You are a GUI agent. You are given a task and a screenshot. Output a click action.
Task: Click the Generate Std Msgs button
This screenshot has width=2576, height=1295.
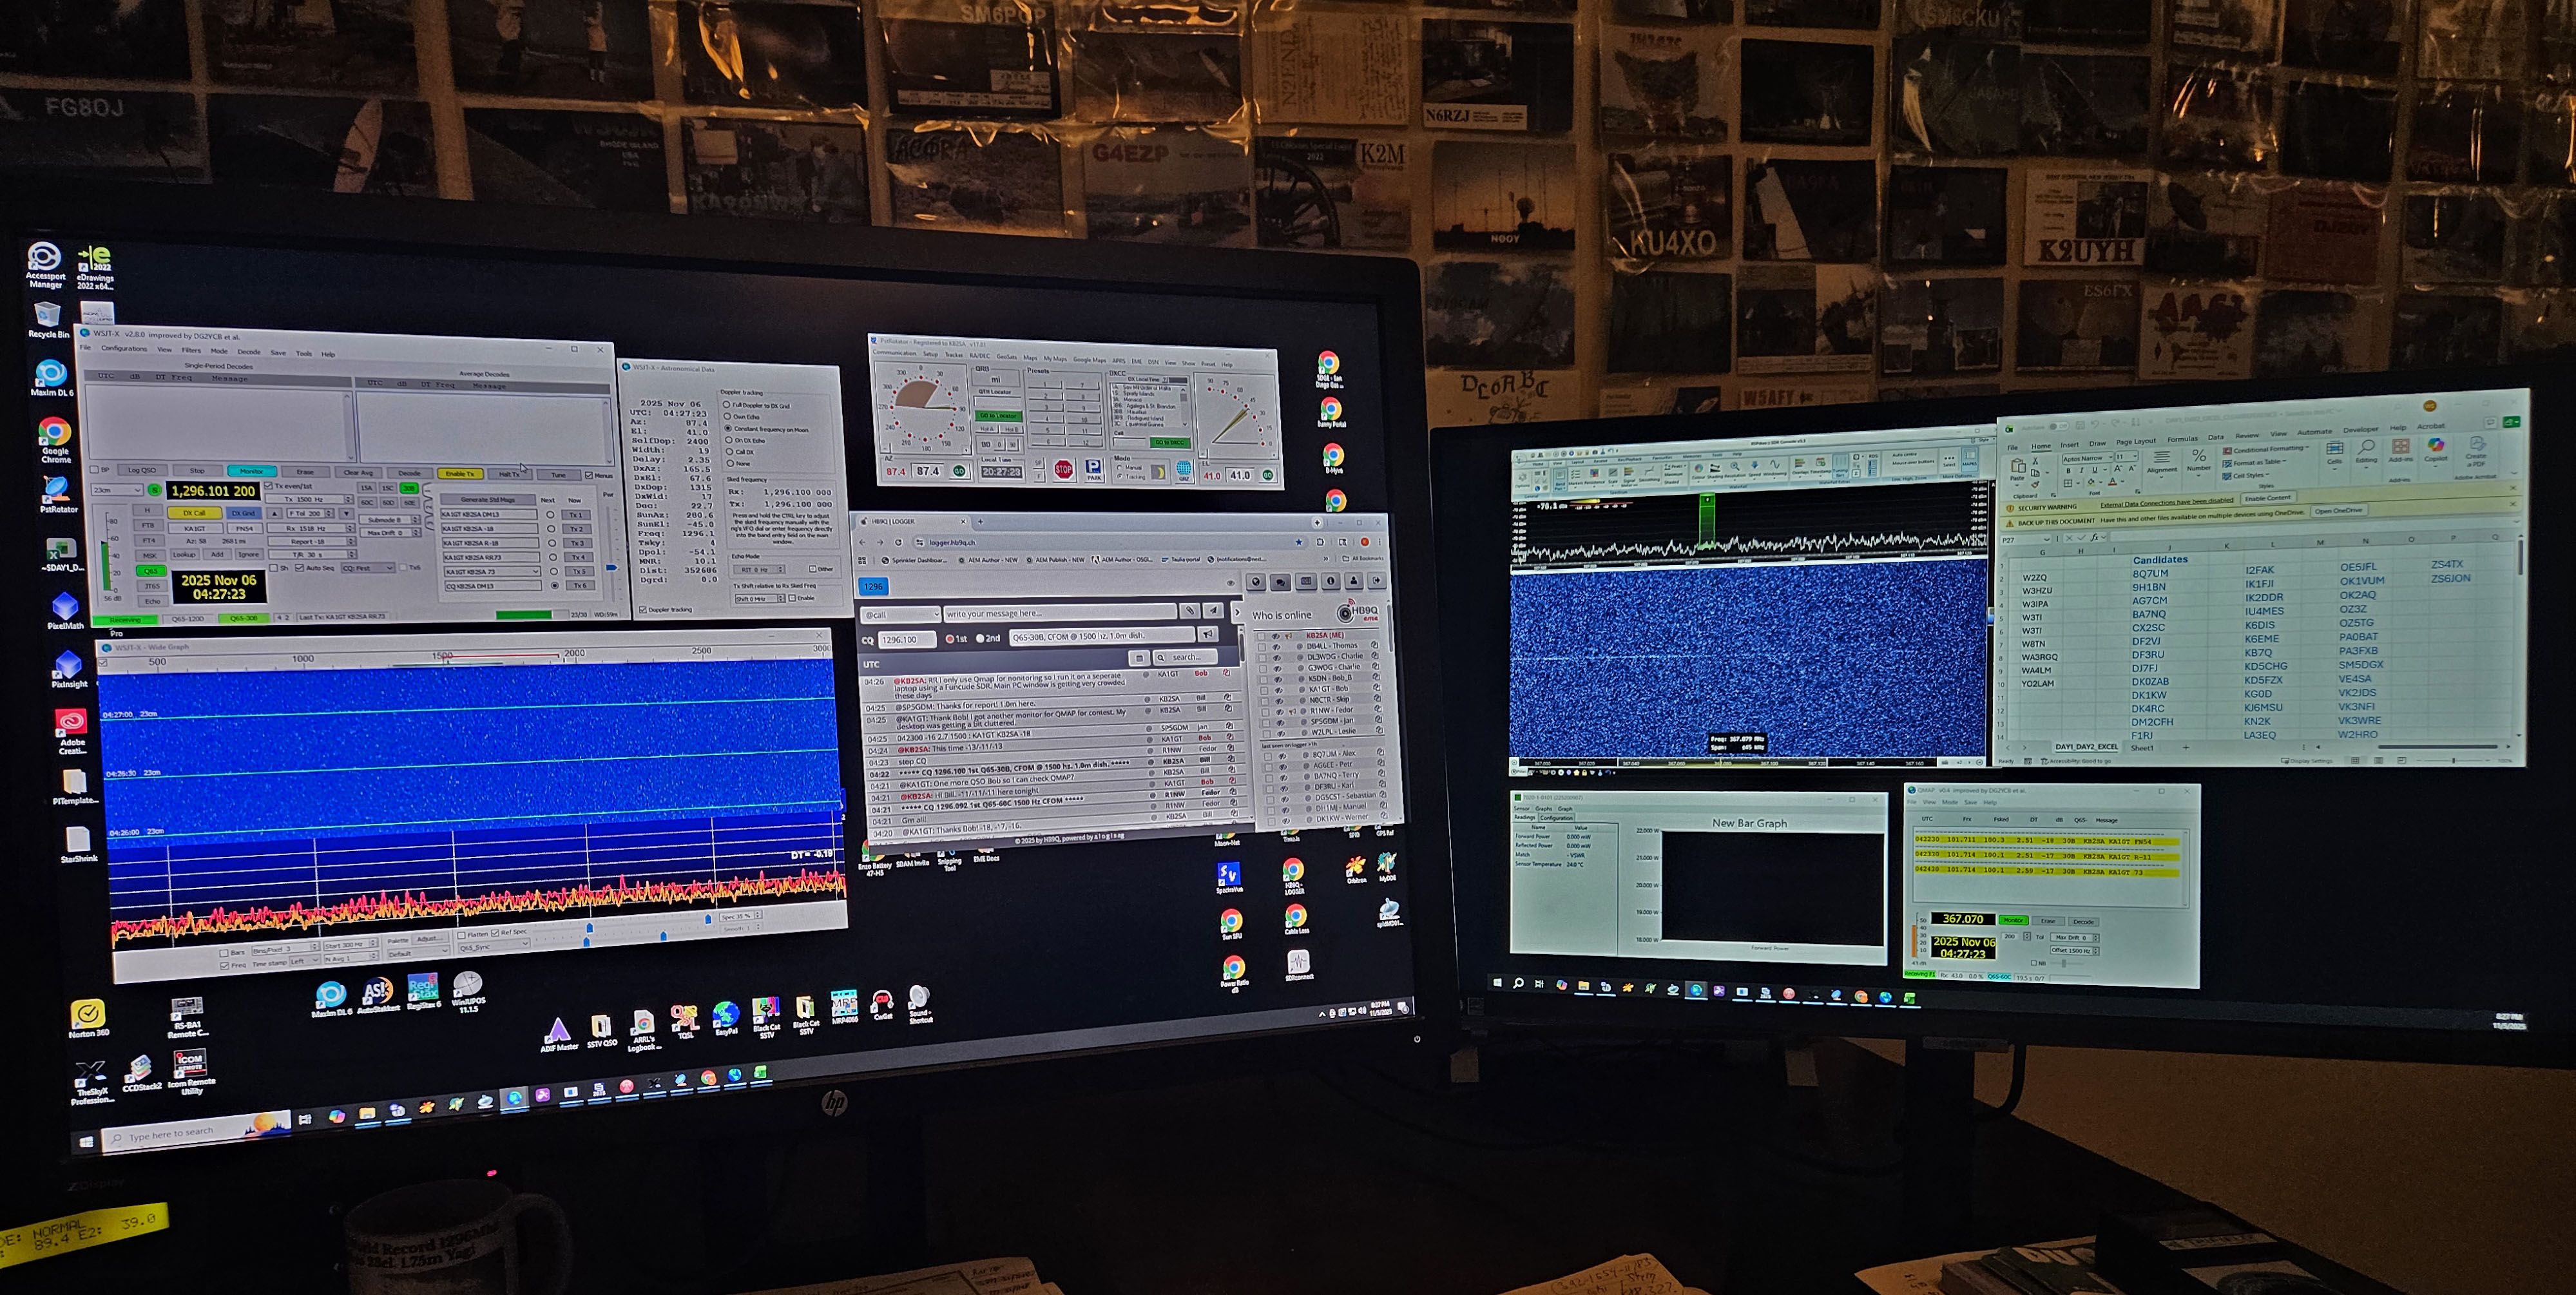click(x=487, y=499)
